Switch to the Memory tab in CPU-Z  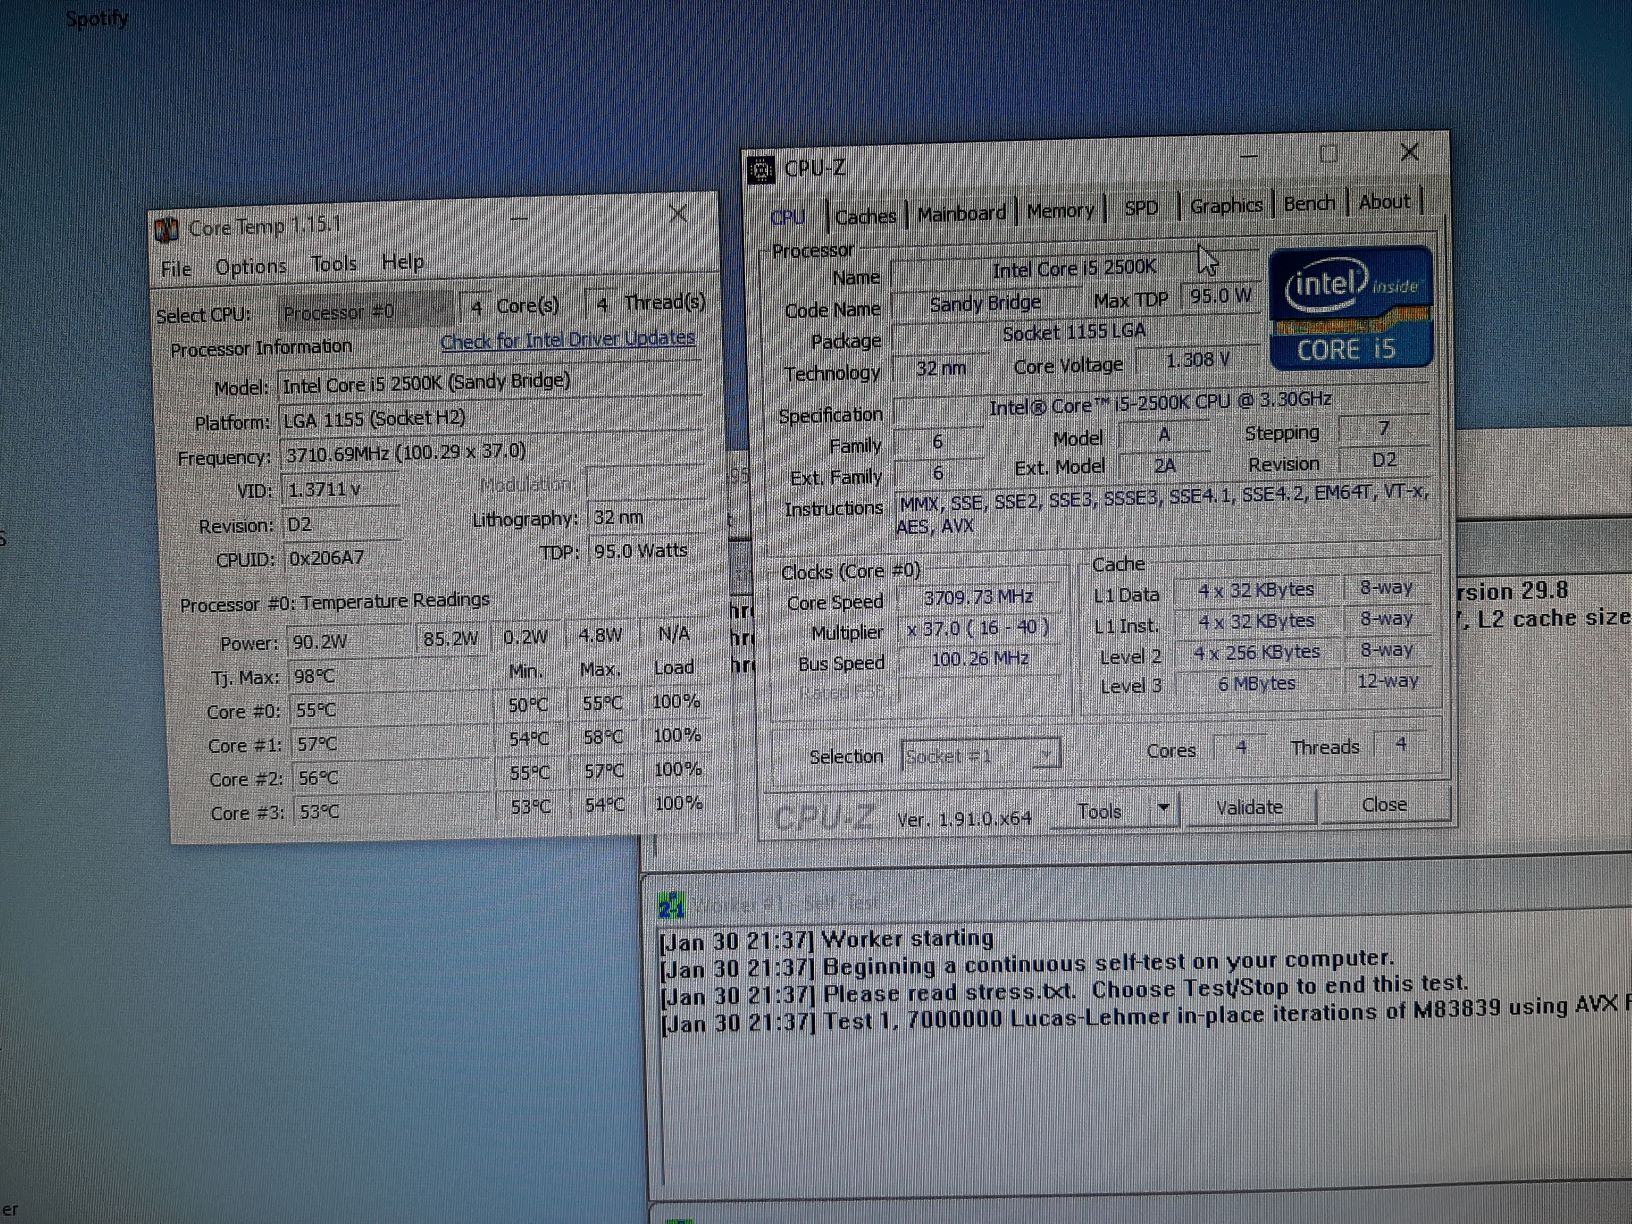1061,210
